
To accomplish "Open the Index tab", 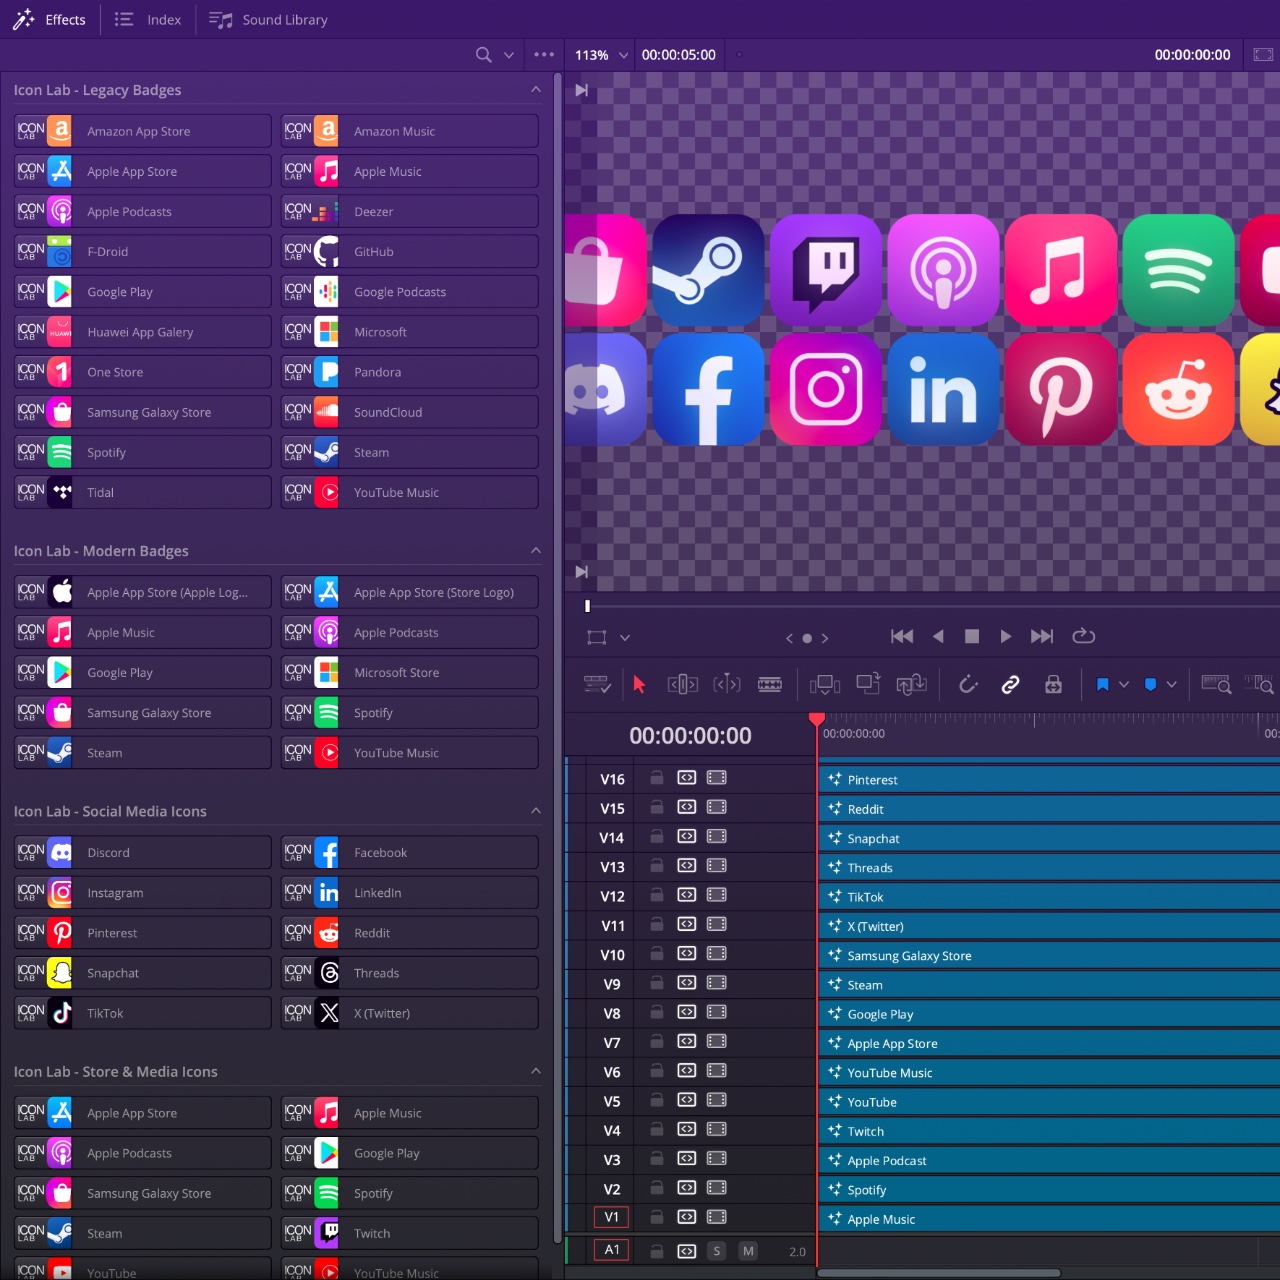I will [148, 20].
